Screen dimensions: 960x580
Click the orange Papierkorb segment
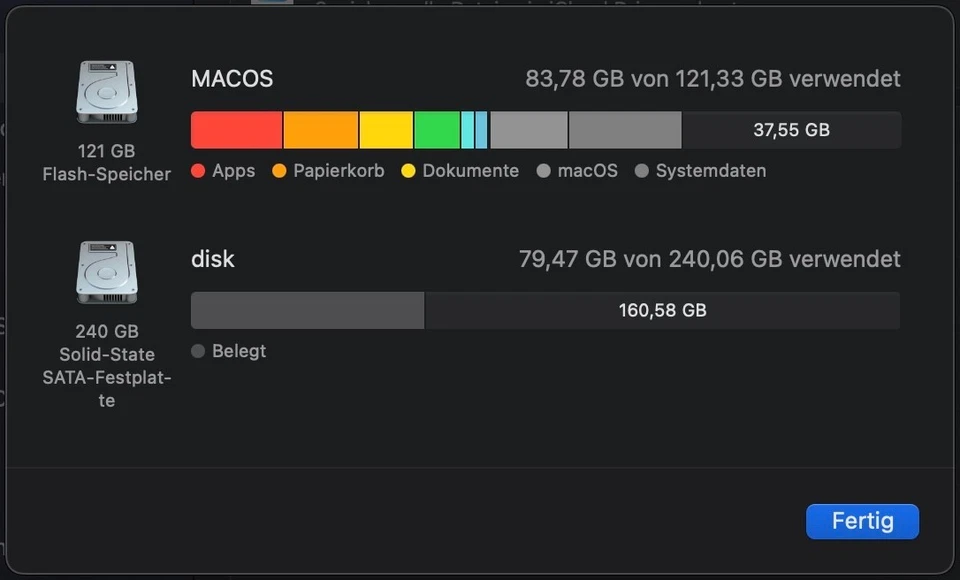pyautogui.click(x=320, y=129)
